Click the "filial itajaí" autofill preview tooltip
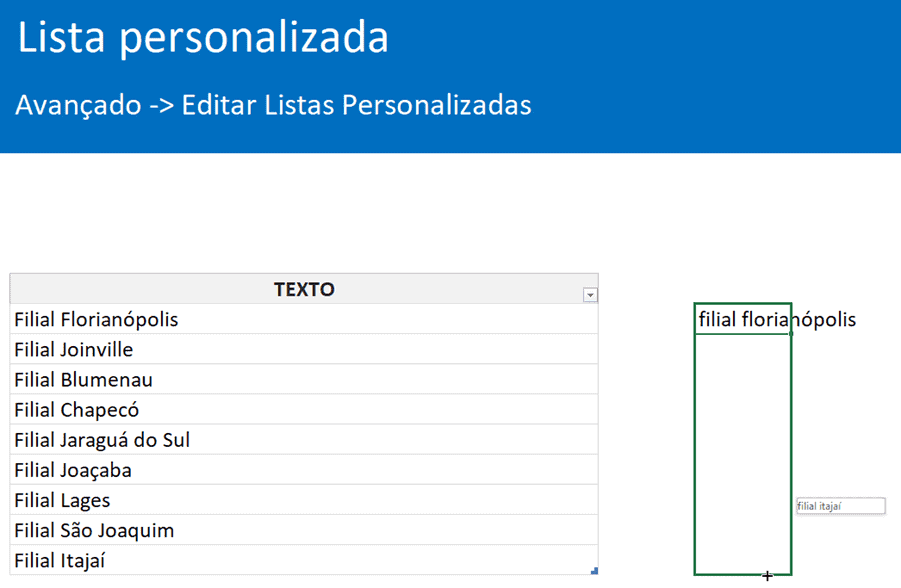This screenshot has width=901, height=588. click(840, 506)
